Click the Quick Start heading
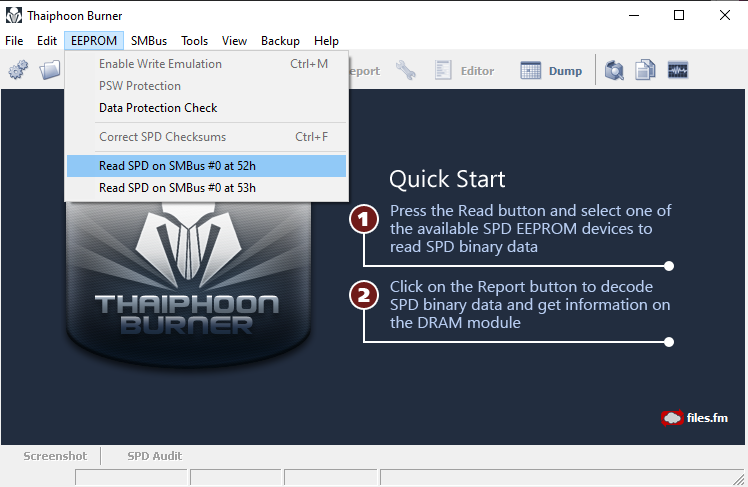The image size is (748, 487). click(x=447, y=179)
